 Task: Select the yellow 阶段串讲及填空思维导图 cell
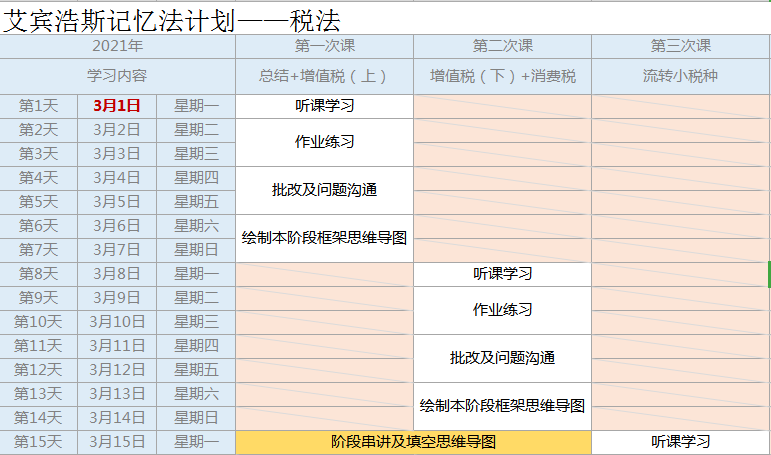tap(413, 442)
